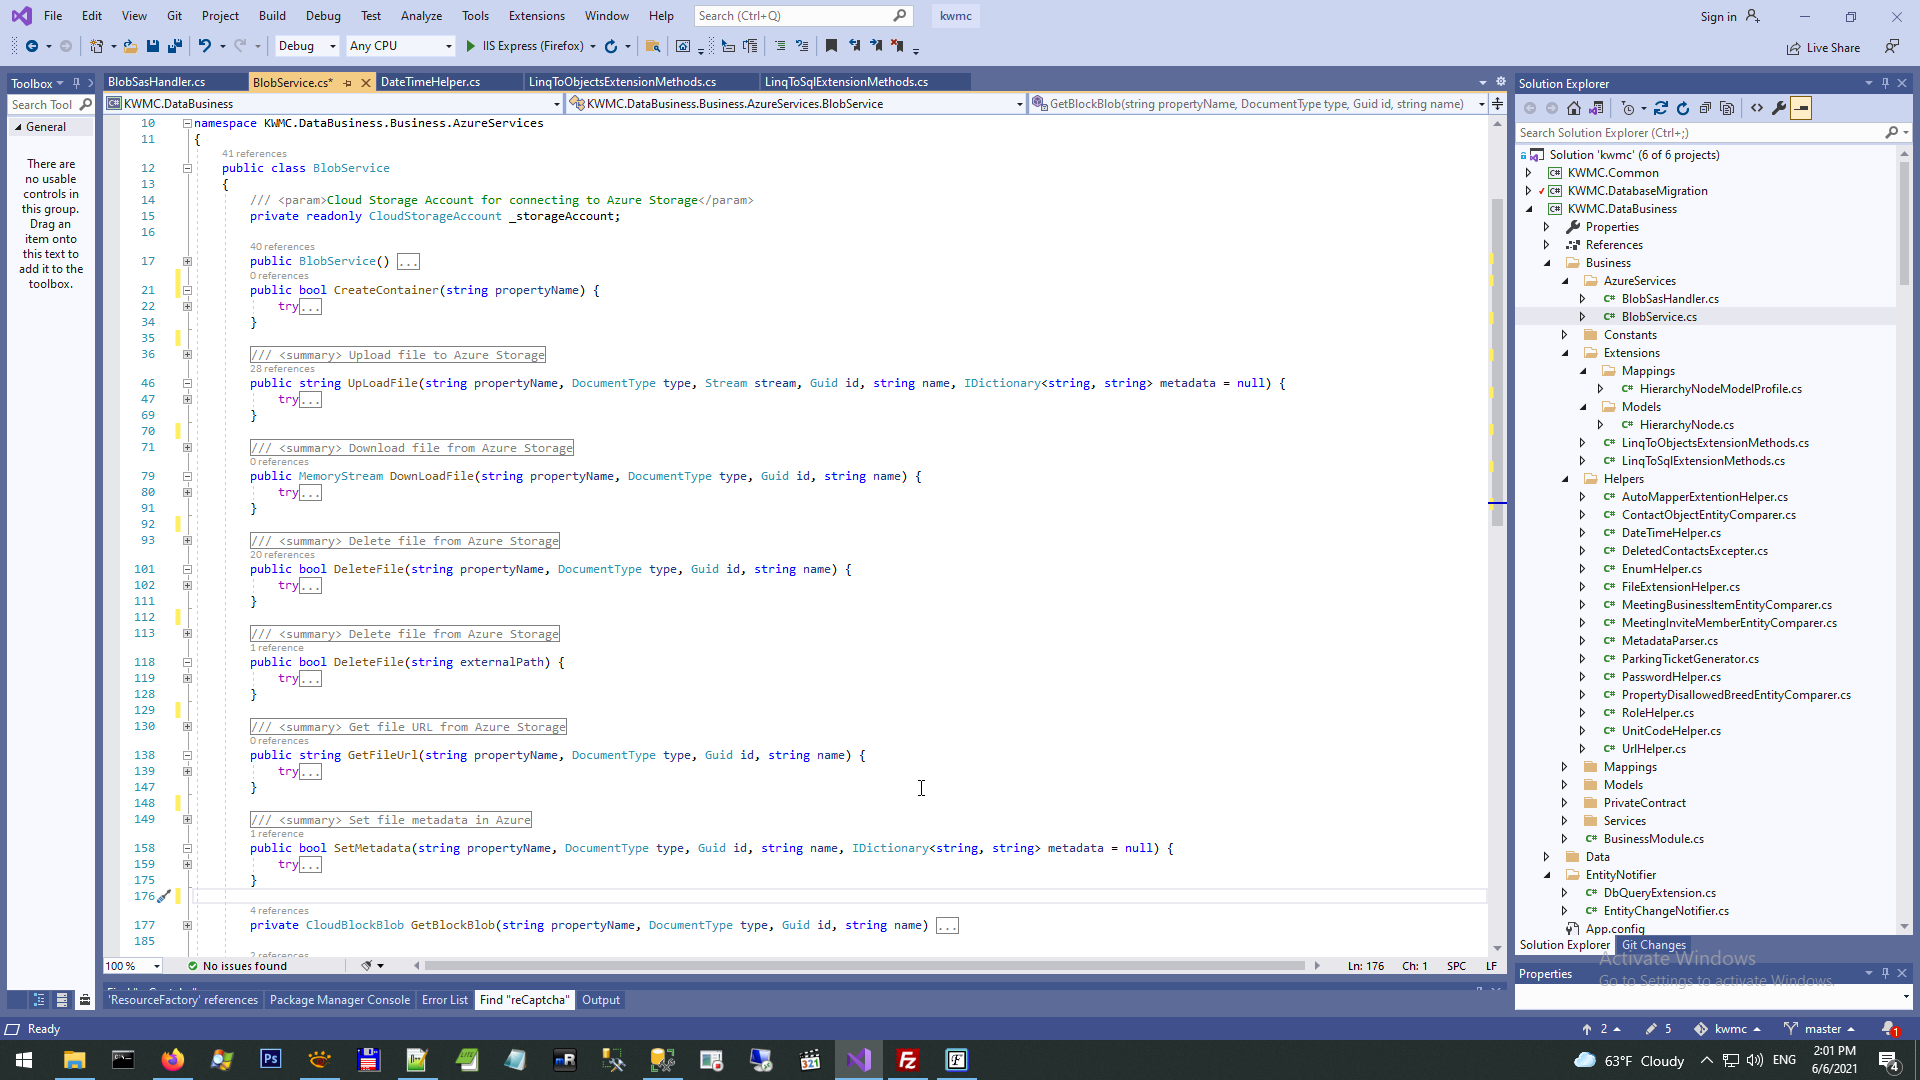Click the Live Share icon
Viewport: 1920px width, 1080px height.
[1794, 48]
